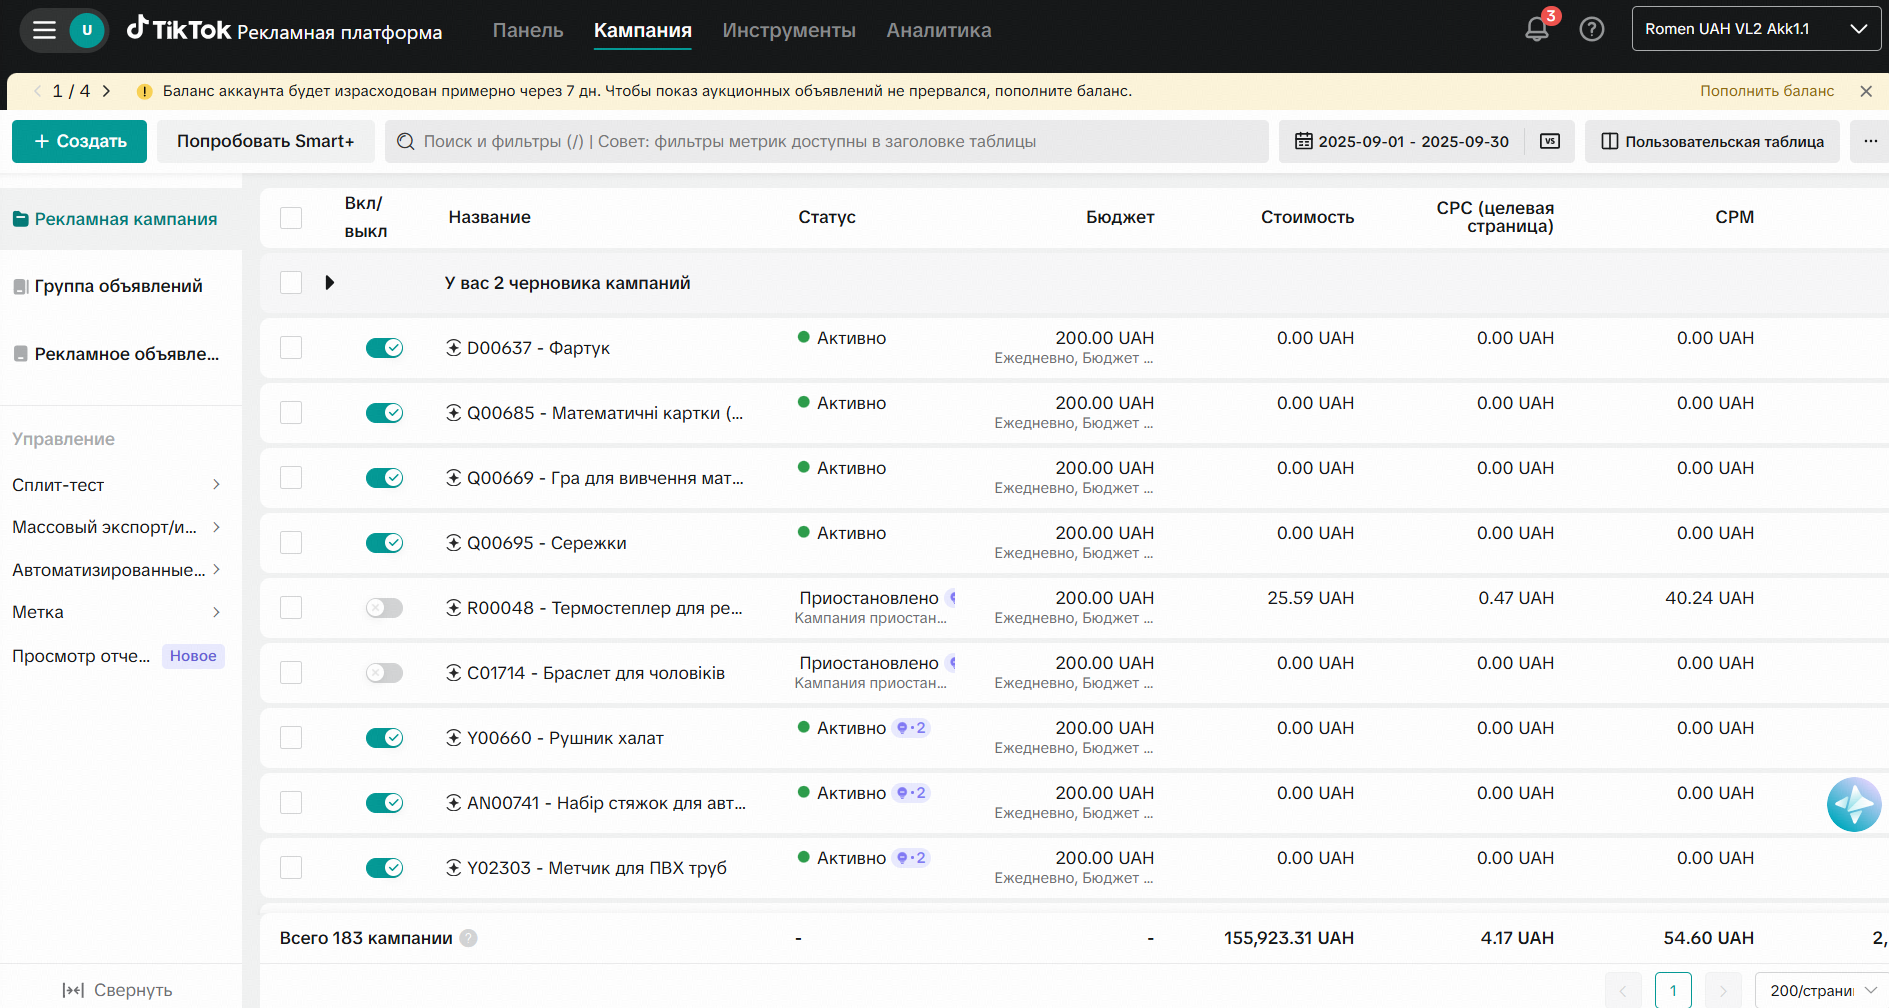Dismiss the balance warning banner
The image size is (1889, 1008).
1865,91
